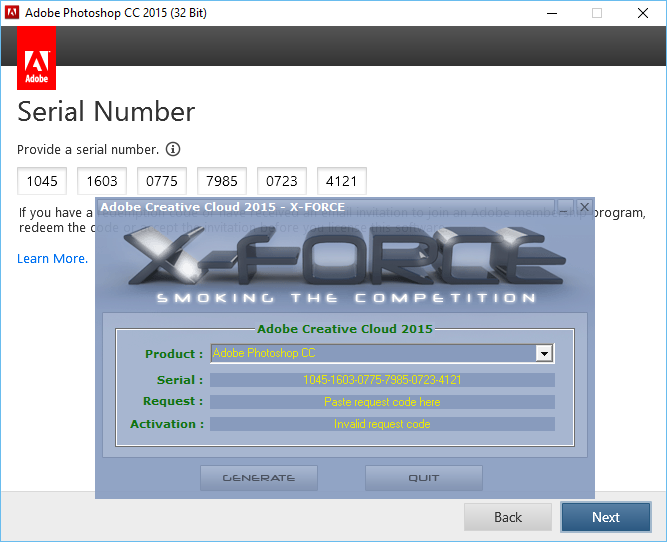Click the Next button
The width and height of the screenshot is (667, 542).
[x=606, y=517]
